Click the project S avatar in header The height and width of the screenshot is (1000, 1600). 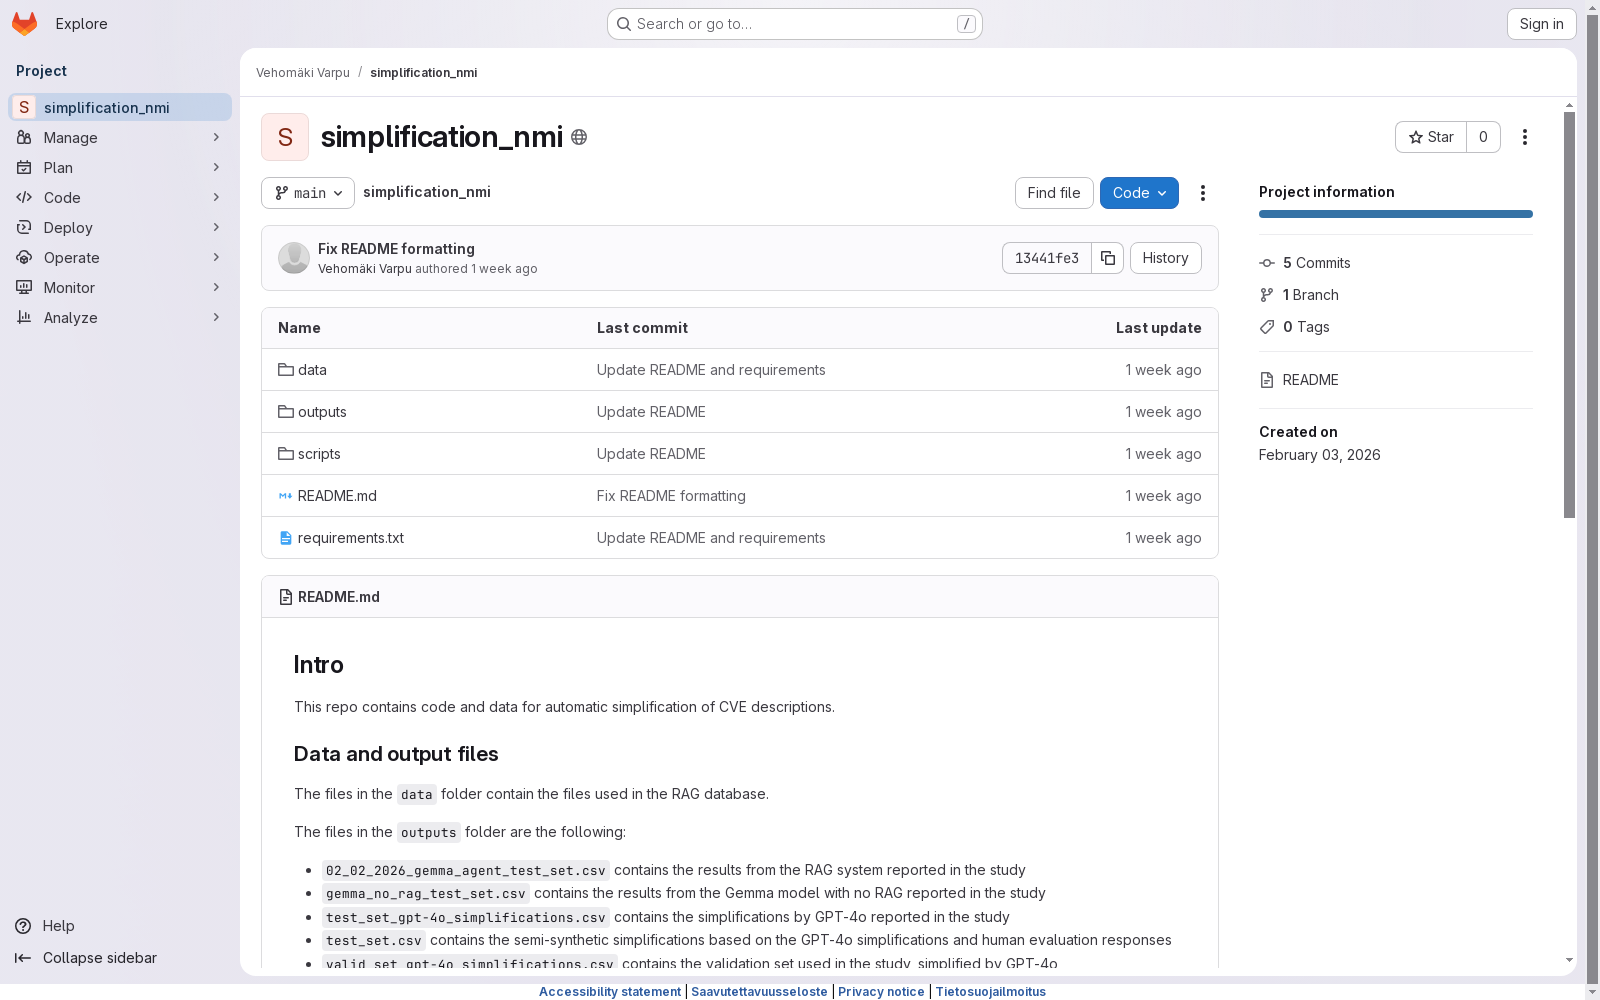click(285, 137)
